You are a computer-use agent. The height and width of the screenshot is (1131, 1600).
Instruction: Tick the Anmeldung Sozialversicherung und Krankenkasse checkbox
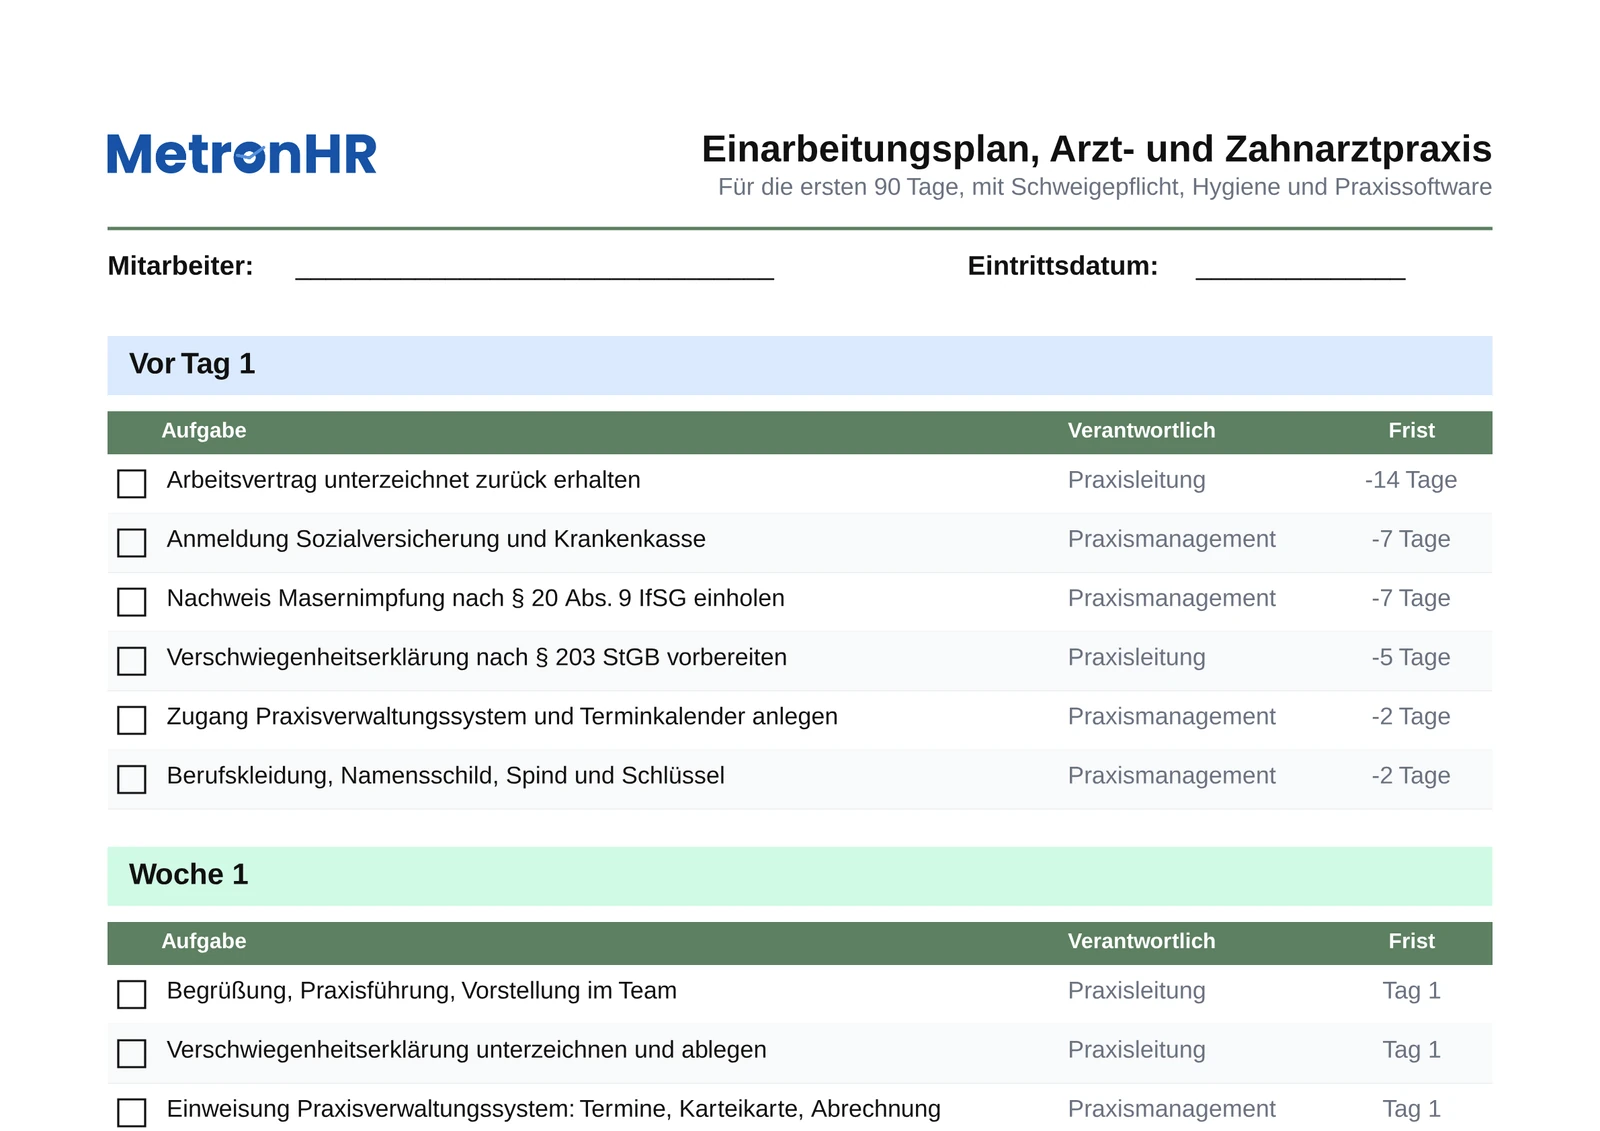(132, 543)
